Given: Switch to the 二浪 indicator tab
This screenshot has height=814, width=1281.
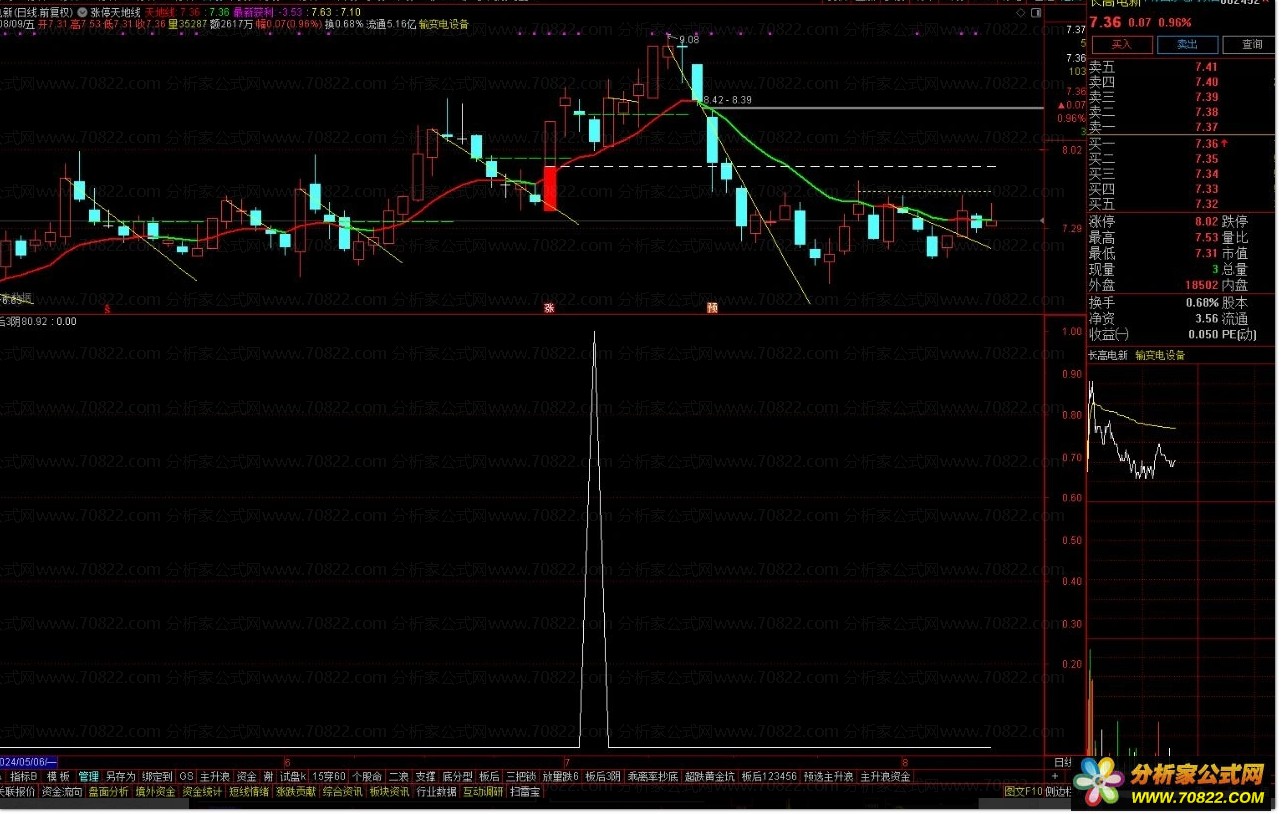Looking at the screenshot, I should (398, 776).
